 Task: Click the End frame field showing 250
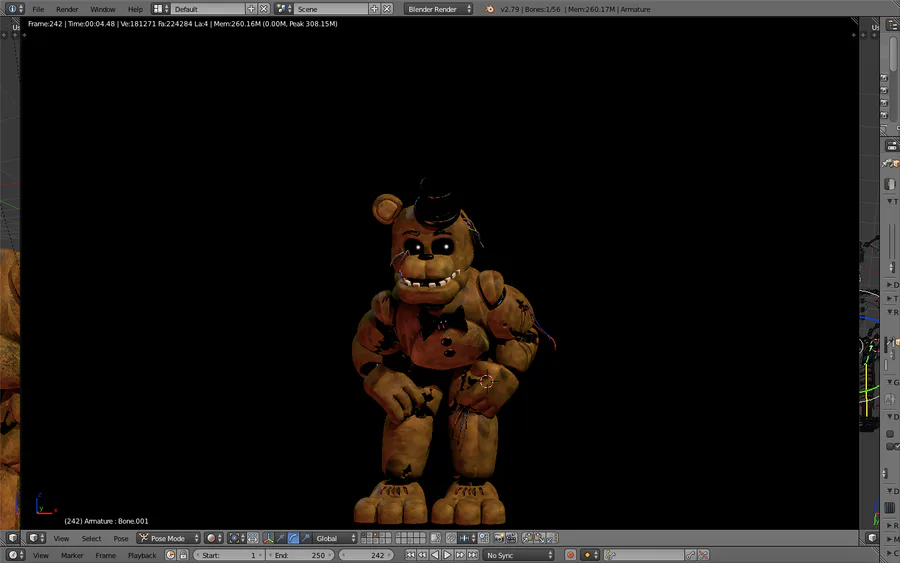click(x=300, y=555)
